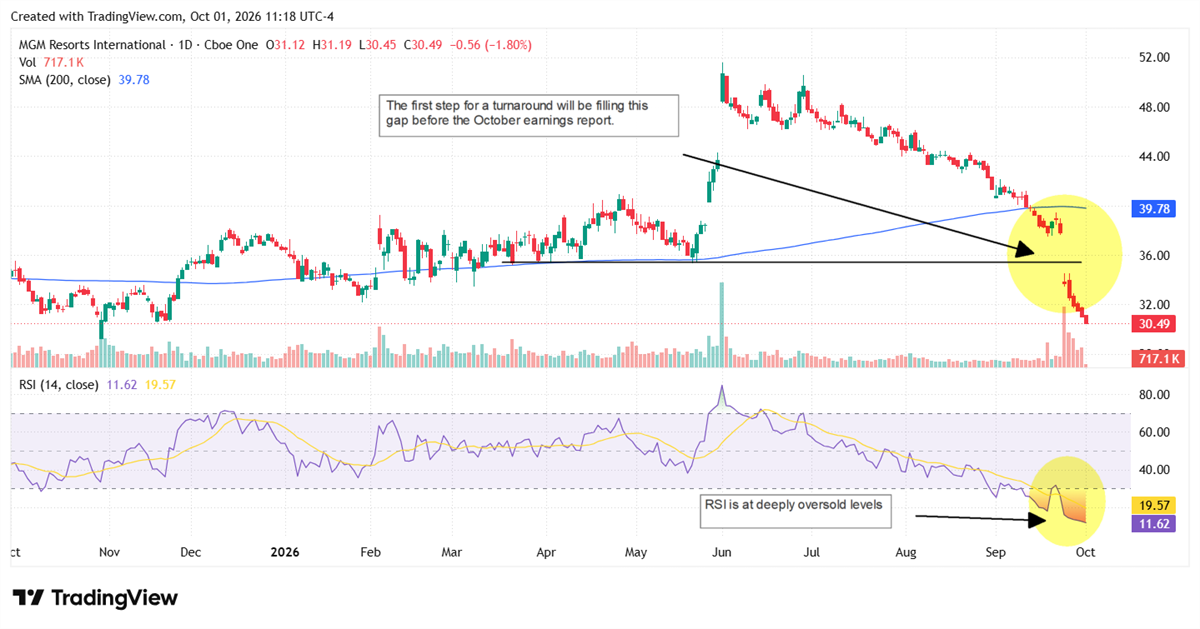Click the 44.00 price axis label

click(x=1154, y=157)
